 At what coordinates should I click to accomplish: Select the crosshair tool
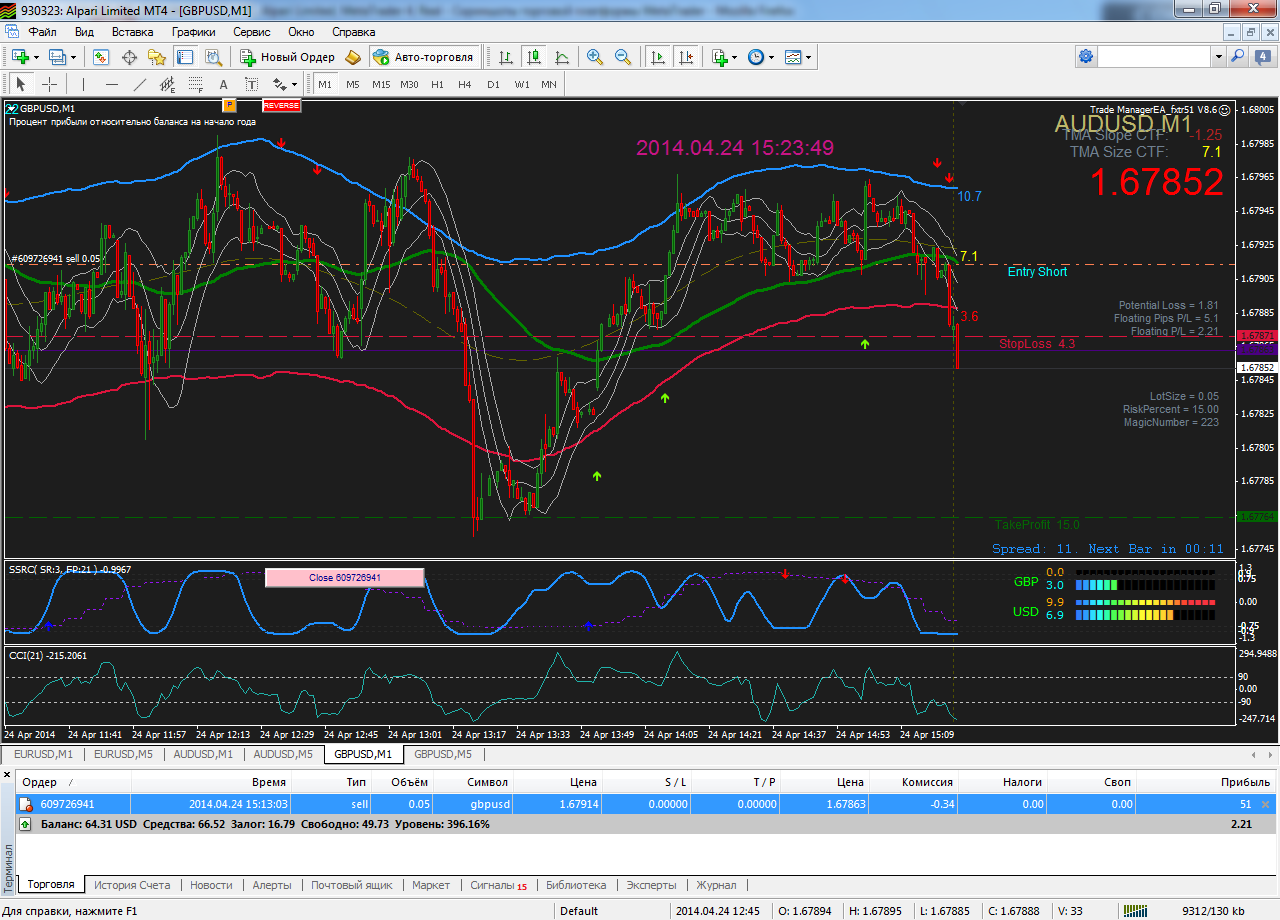click(x=48, y=84)
